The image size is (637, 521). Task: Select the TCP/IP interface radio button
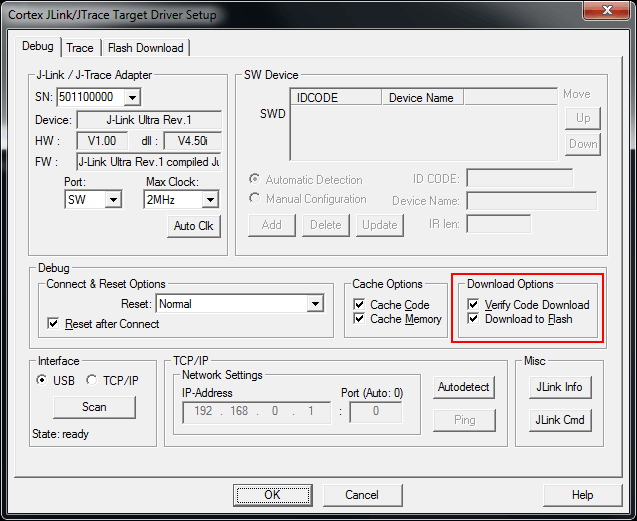tap(92, 380)
